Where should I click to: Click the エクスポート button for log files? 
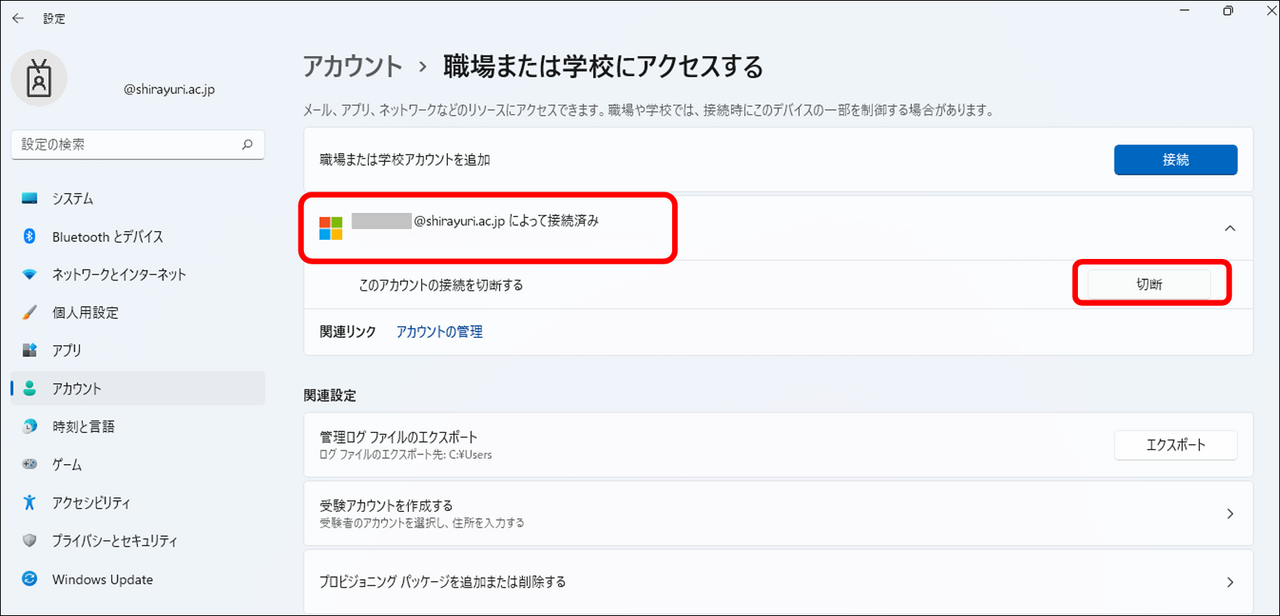[1175, 445]
